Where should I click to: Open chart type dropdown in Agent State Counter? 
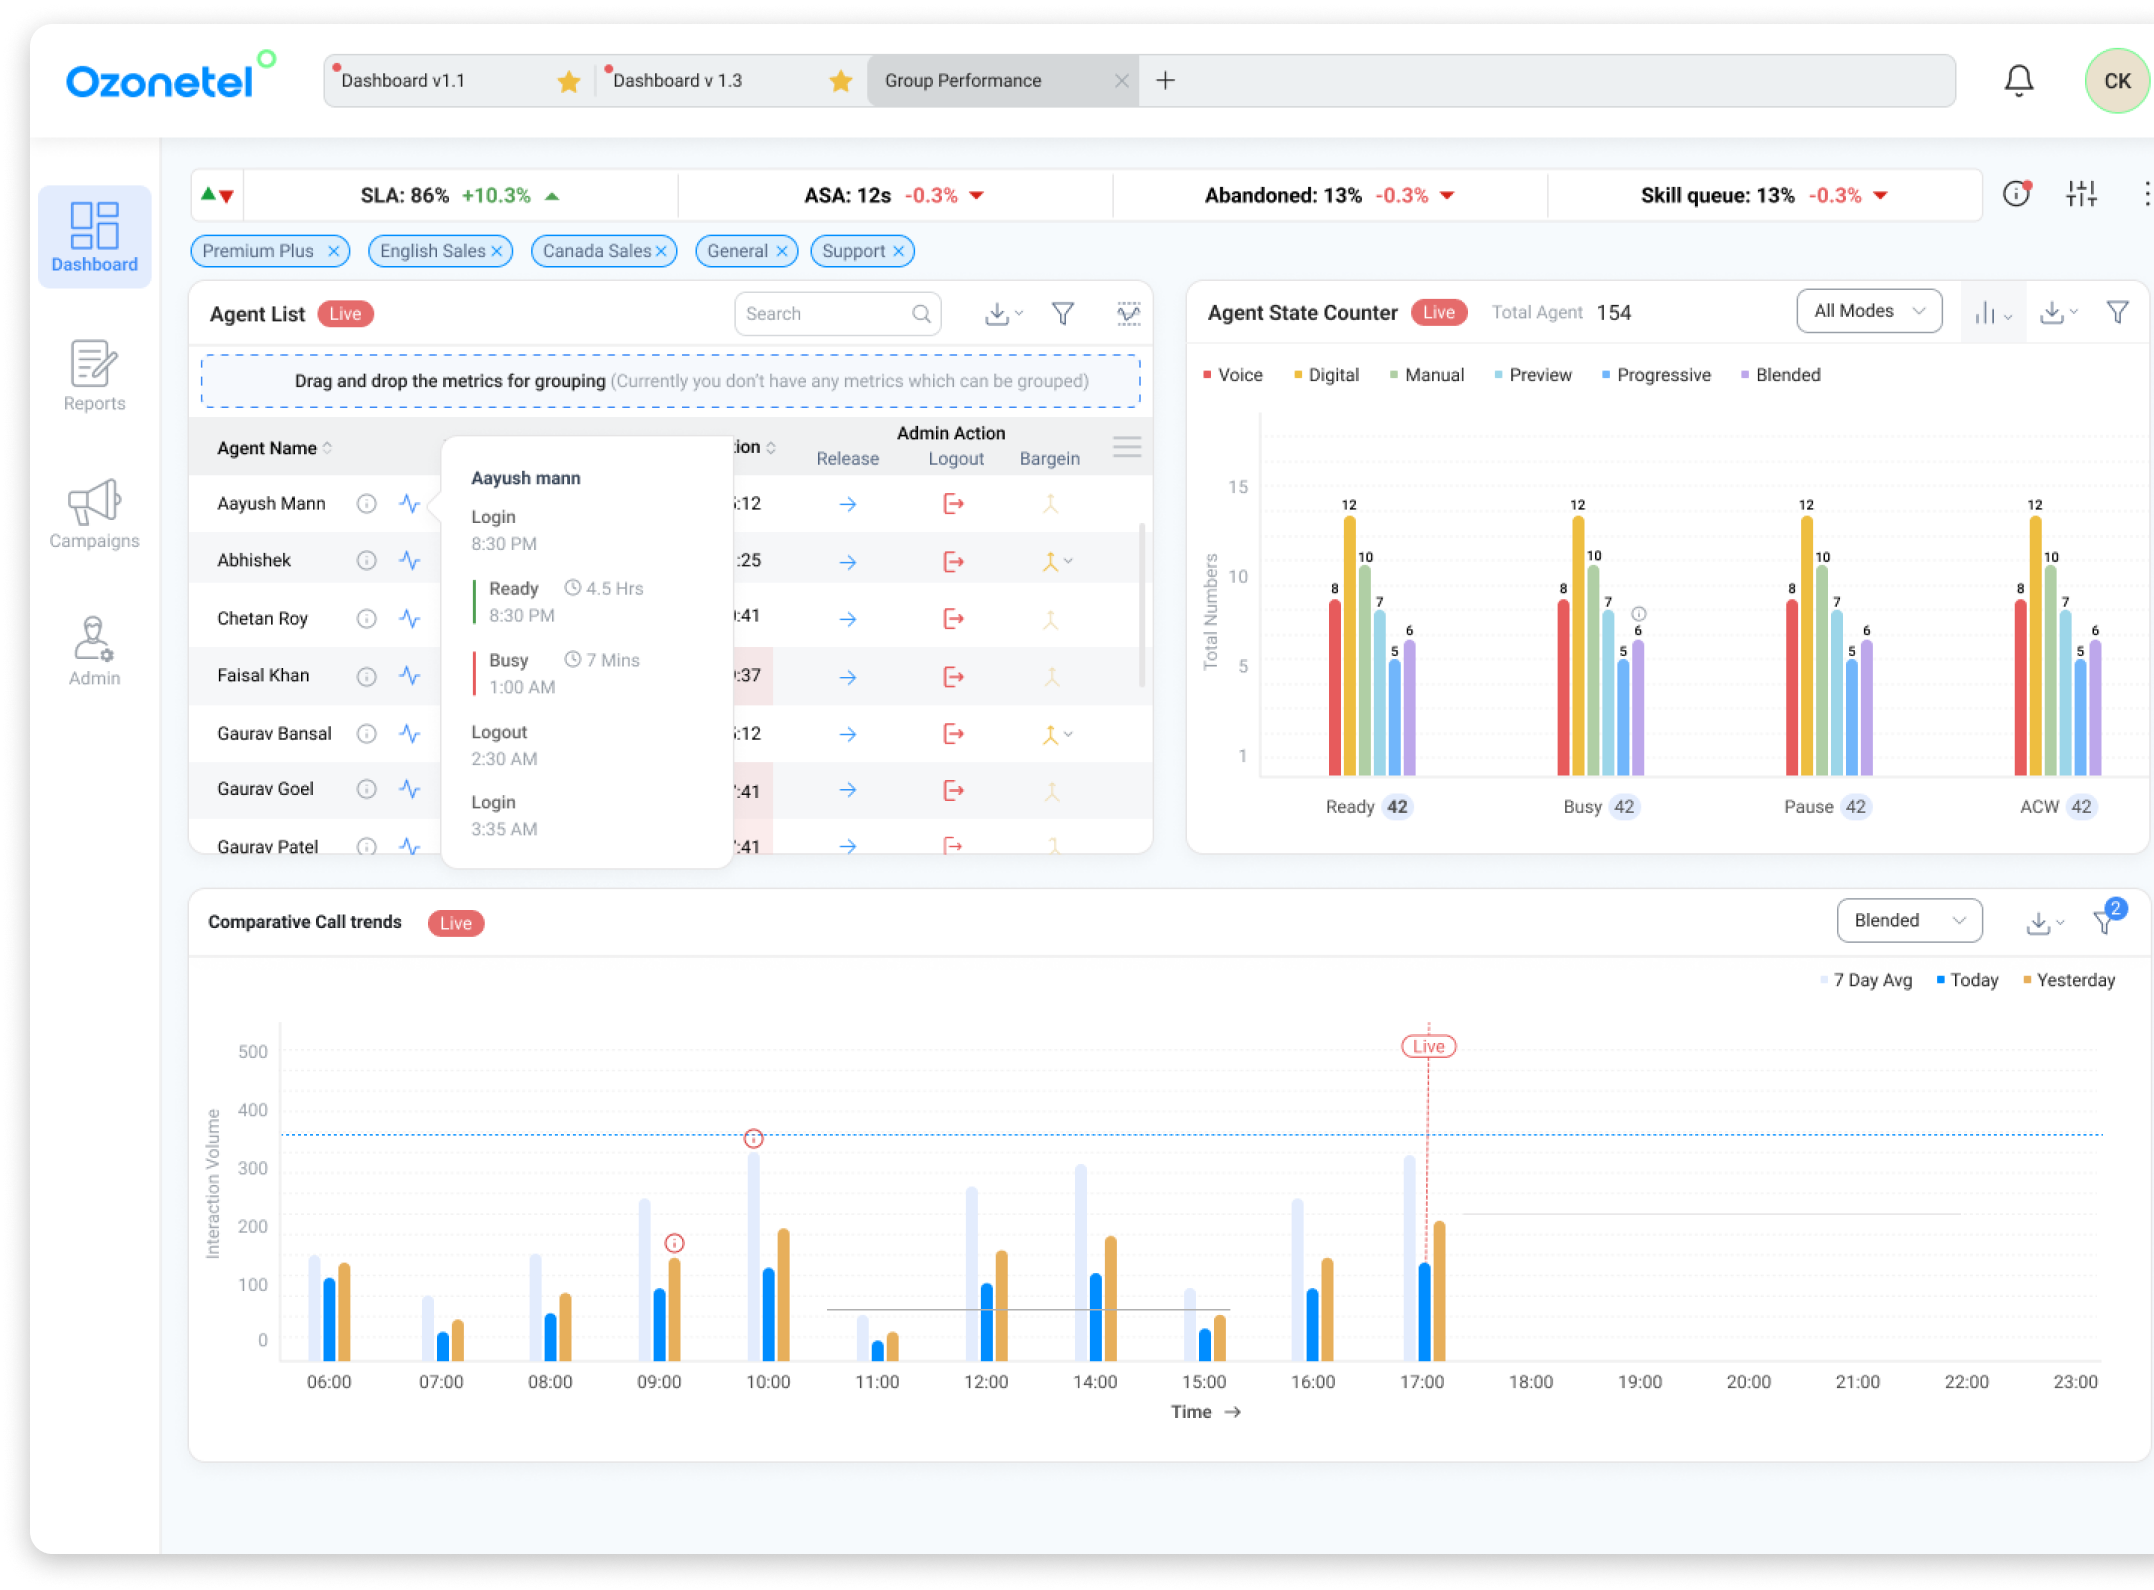(x=1992, y=314)
